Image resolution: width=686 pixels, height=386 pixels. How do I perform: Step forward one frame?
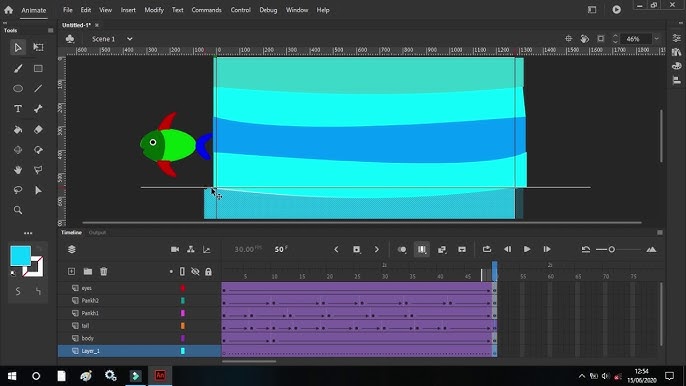coord(547,249)
